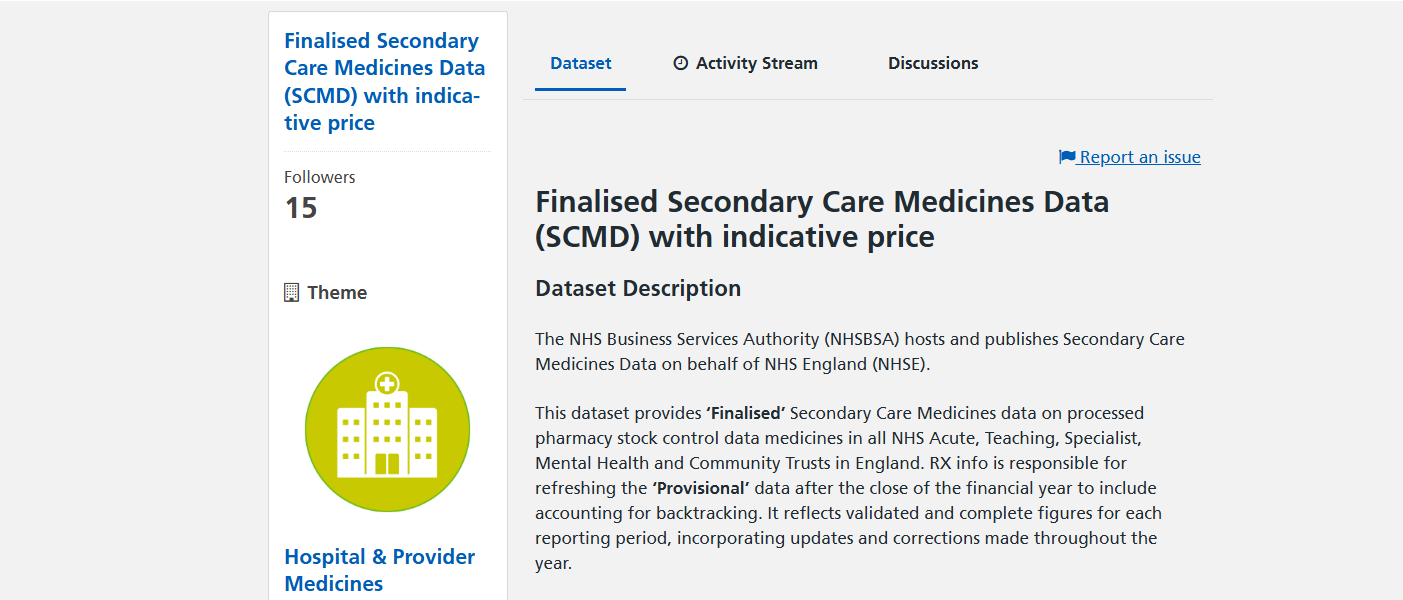Click the Dataset Description heading
1403x600 pixels.
[x=638, y=289]
